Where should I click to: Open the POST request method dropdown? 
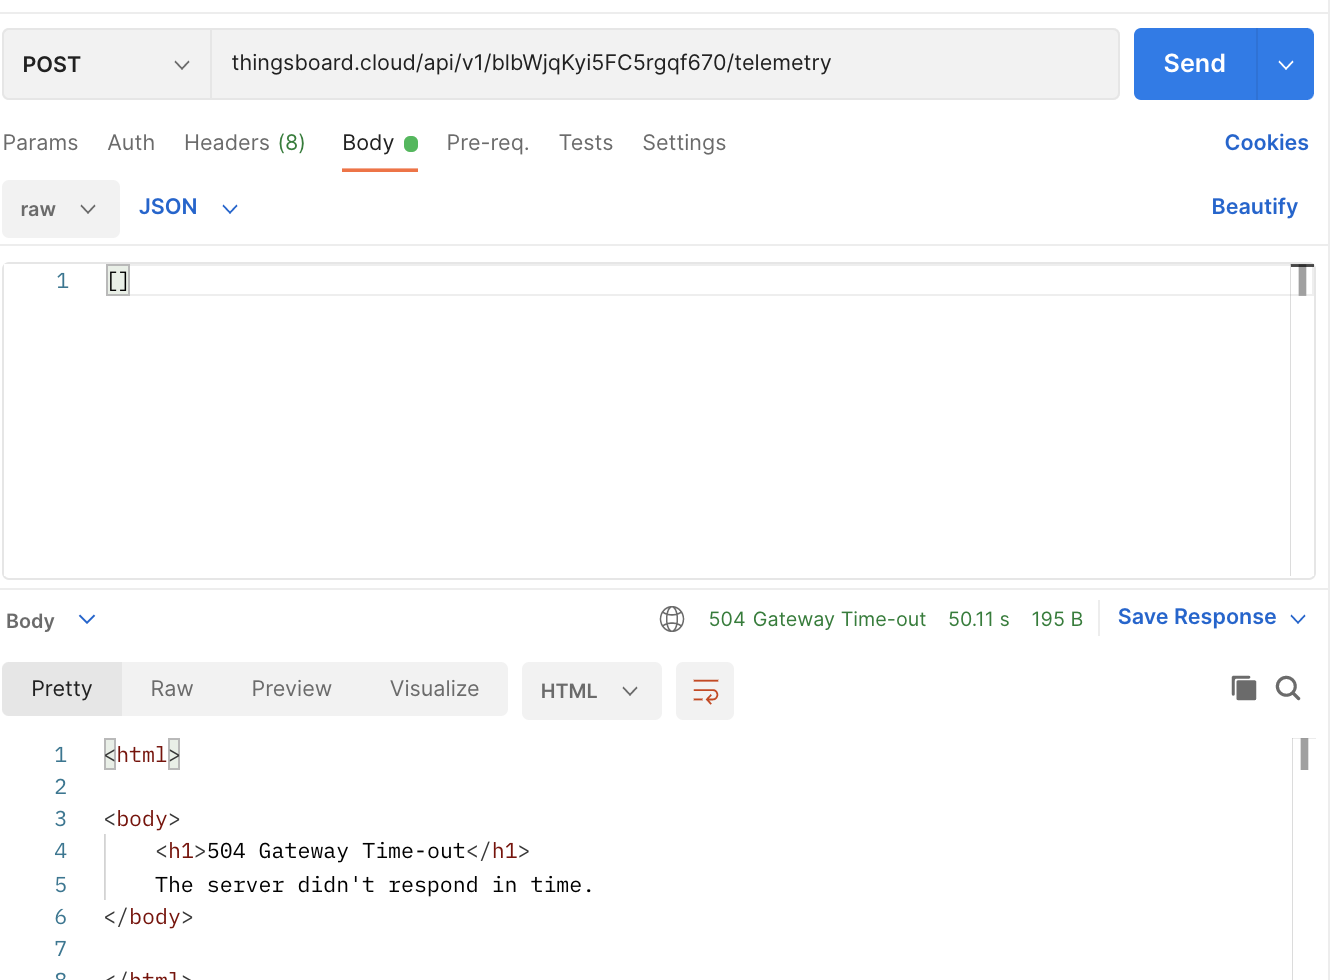(x=105, y=63)
